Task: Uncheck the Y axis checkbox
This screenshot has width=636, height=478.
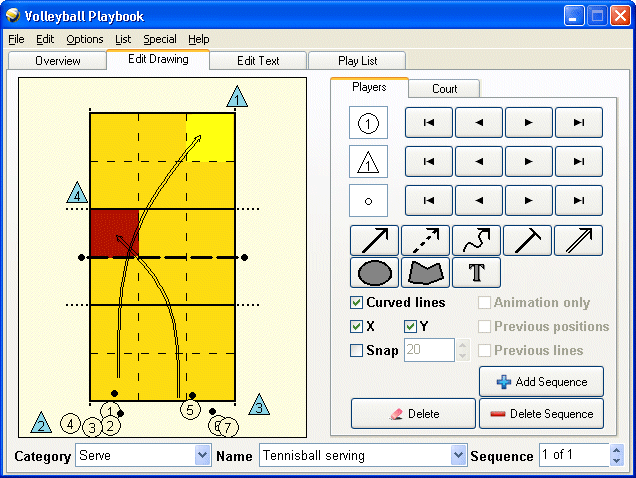Action: pos(411,327)
